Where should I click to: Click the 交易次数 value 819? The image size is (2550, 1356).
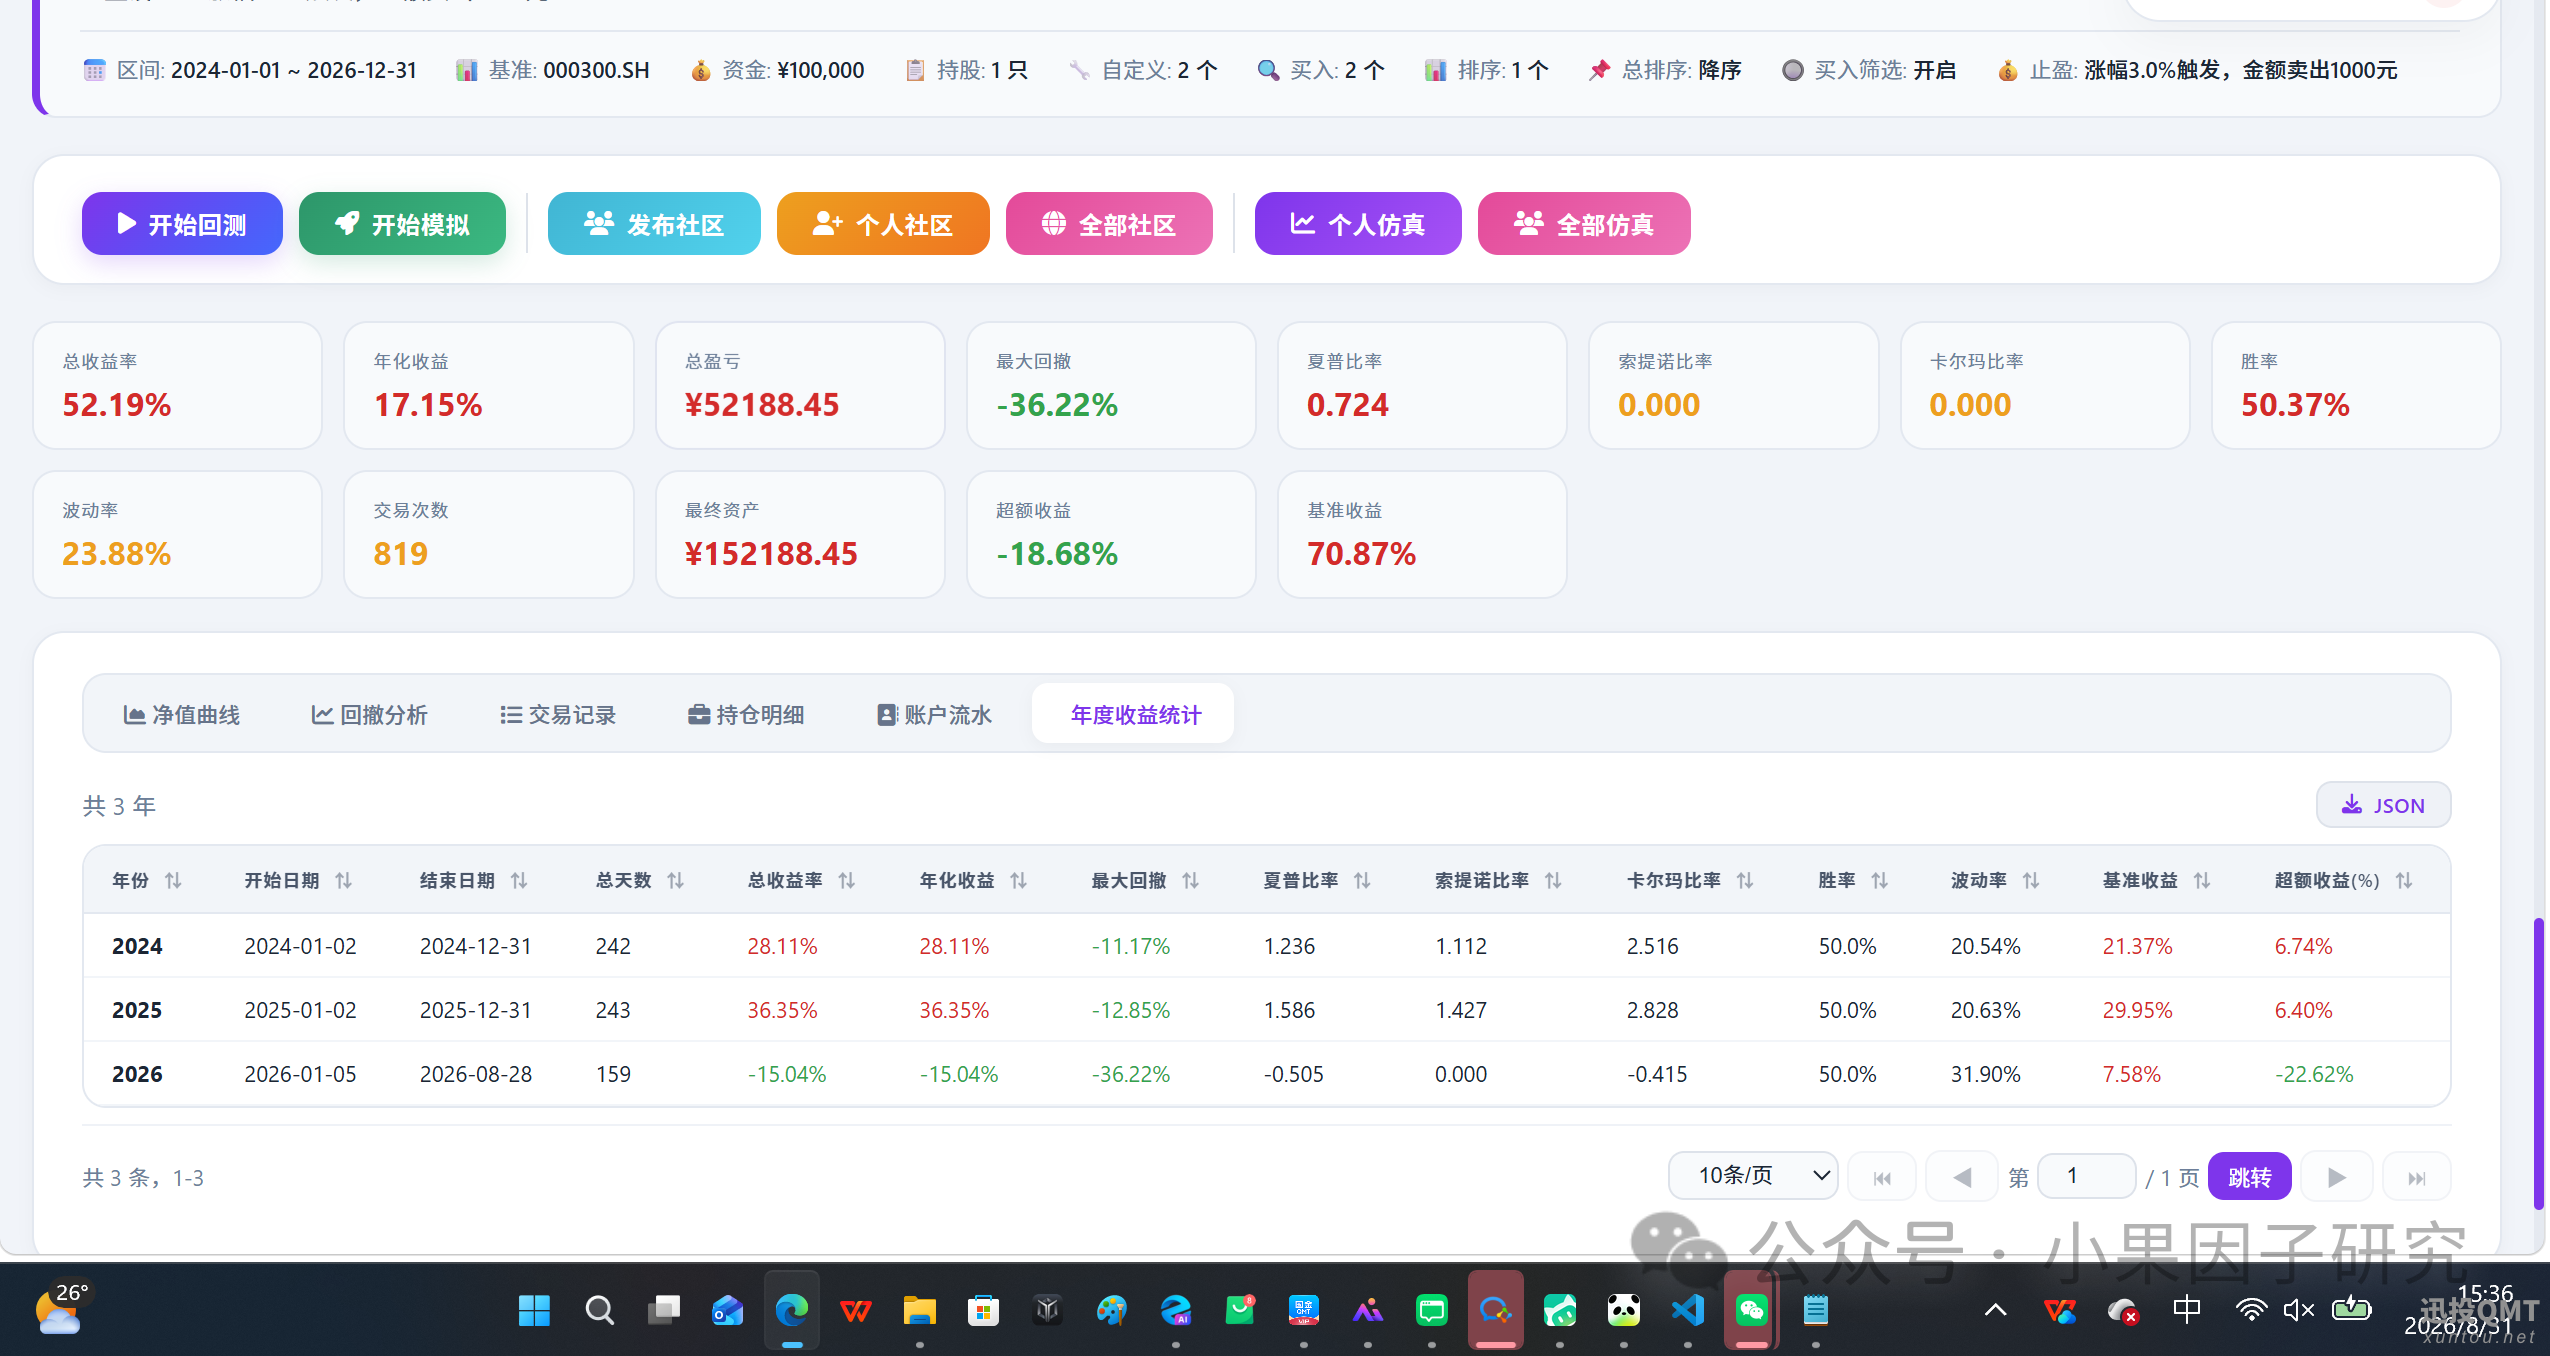click(x=400, y=554)
